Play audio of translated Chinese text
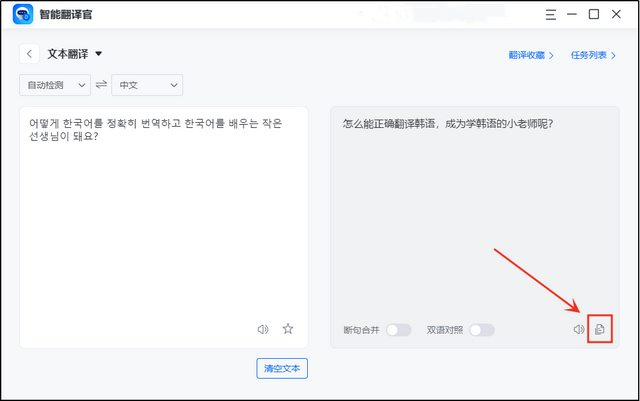The image size is (640, 401). pos(579,329)
